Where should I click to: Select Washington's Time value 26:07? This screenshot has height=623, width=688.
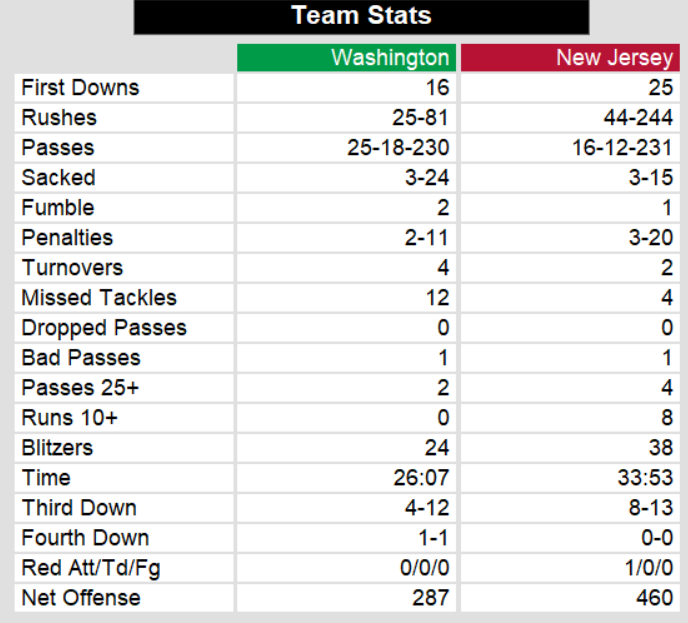tap(422, 478)
